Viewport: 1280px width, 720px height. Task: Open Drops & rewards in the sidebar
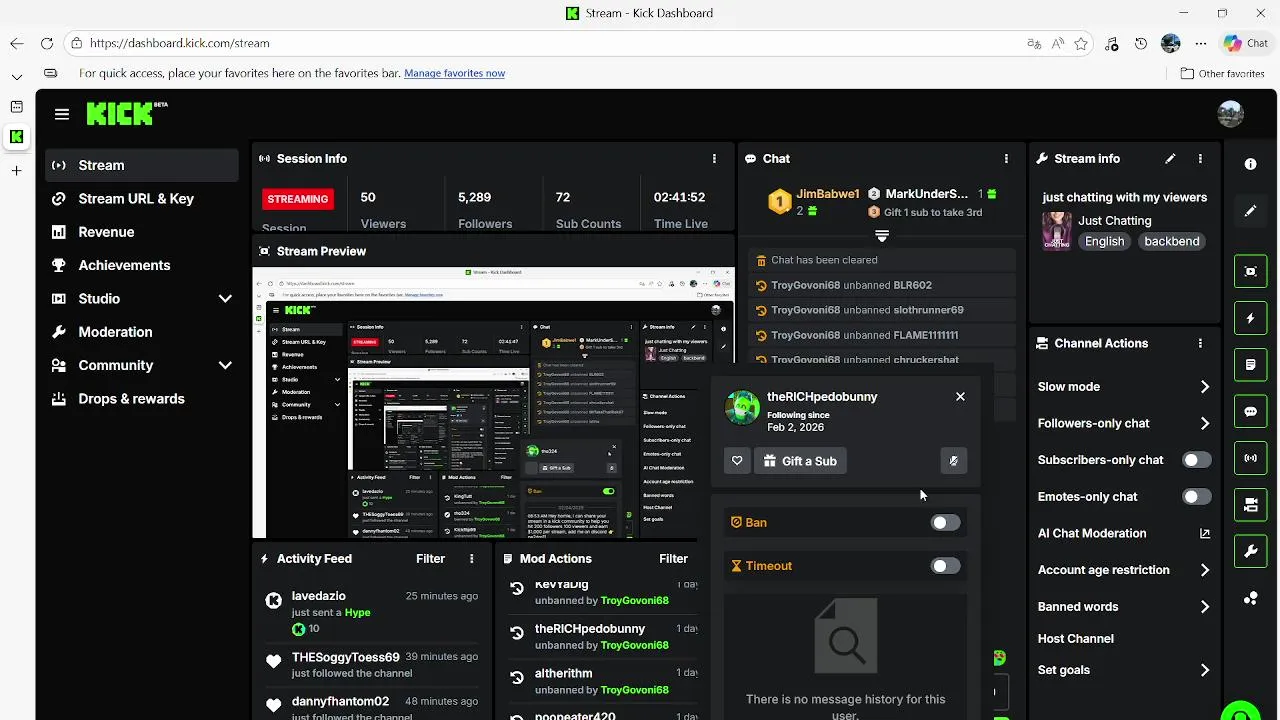141,399
